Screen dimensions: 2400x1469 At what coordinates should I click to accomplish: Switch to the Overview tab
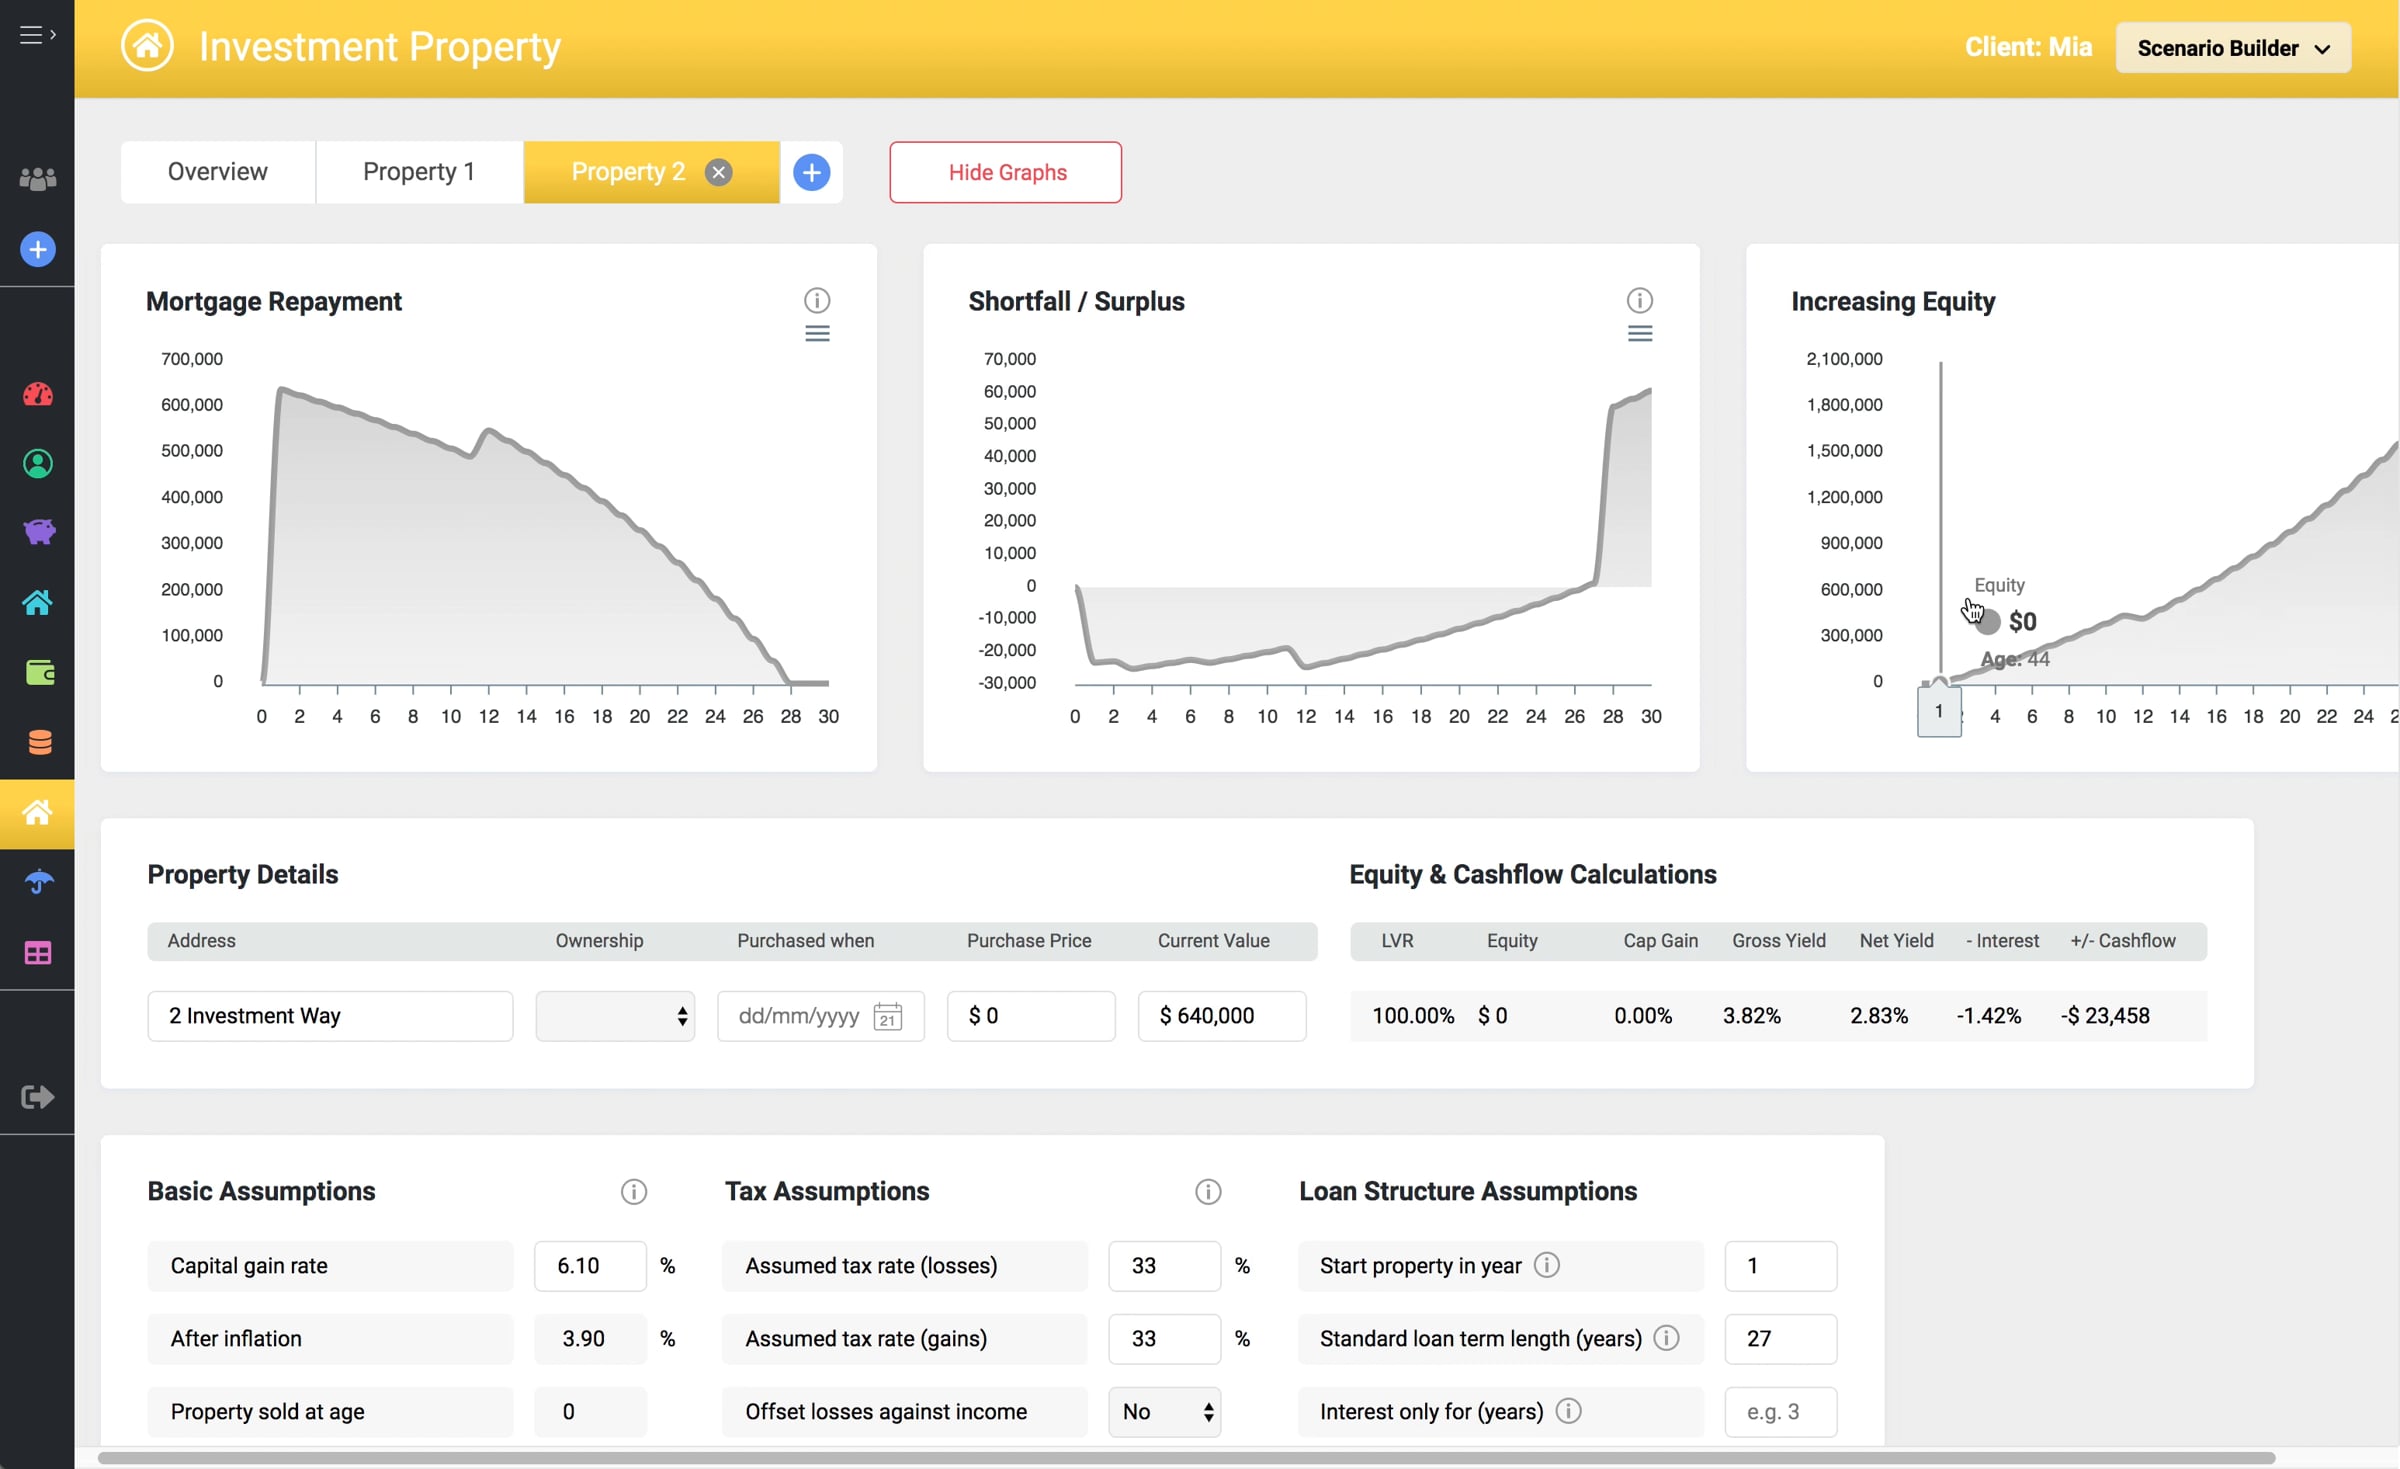[218, 172]
